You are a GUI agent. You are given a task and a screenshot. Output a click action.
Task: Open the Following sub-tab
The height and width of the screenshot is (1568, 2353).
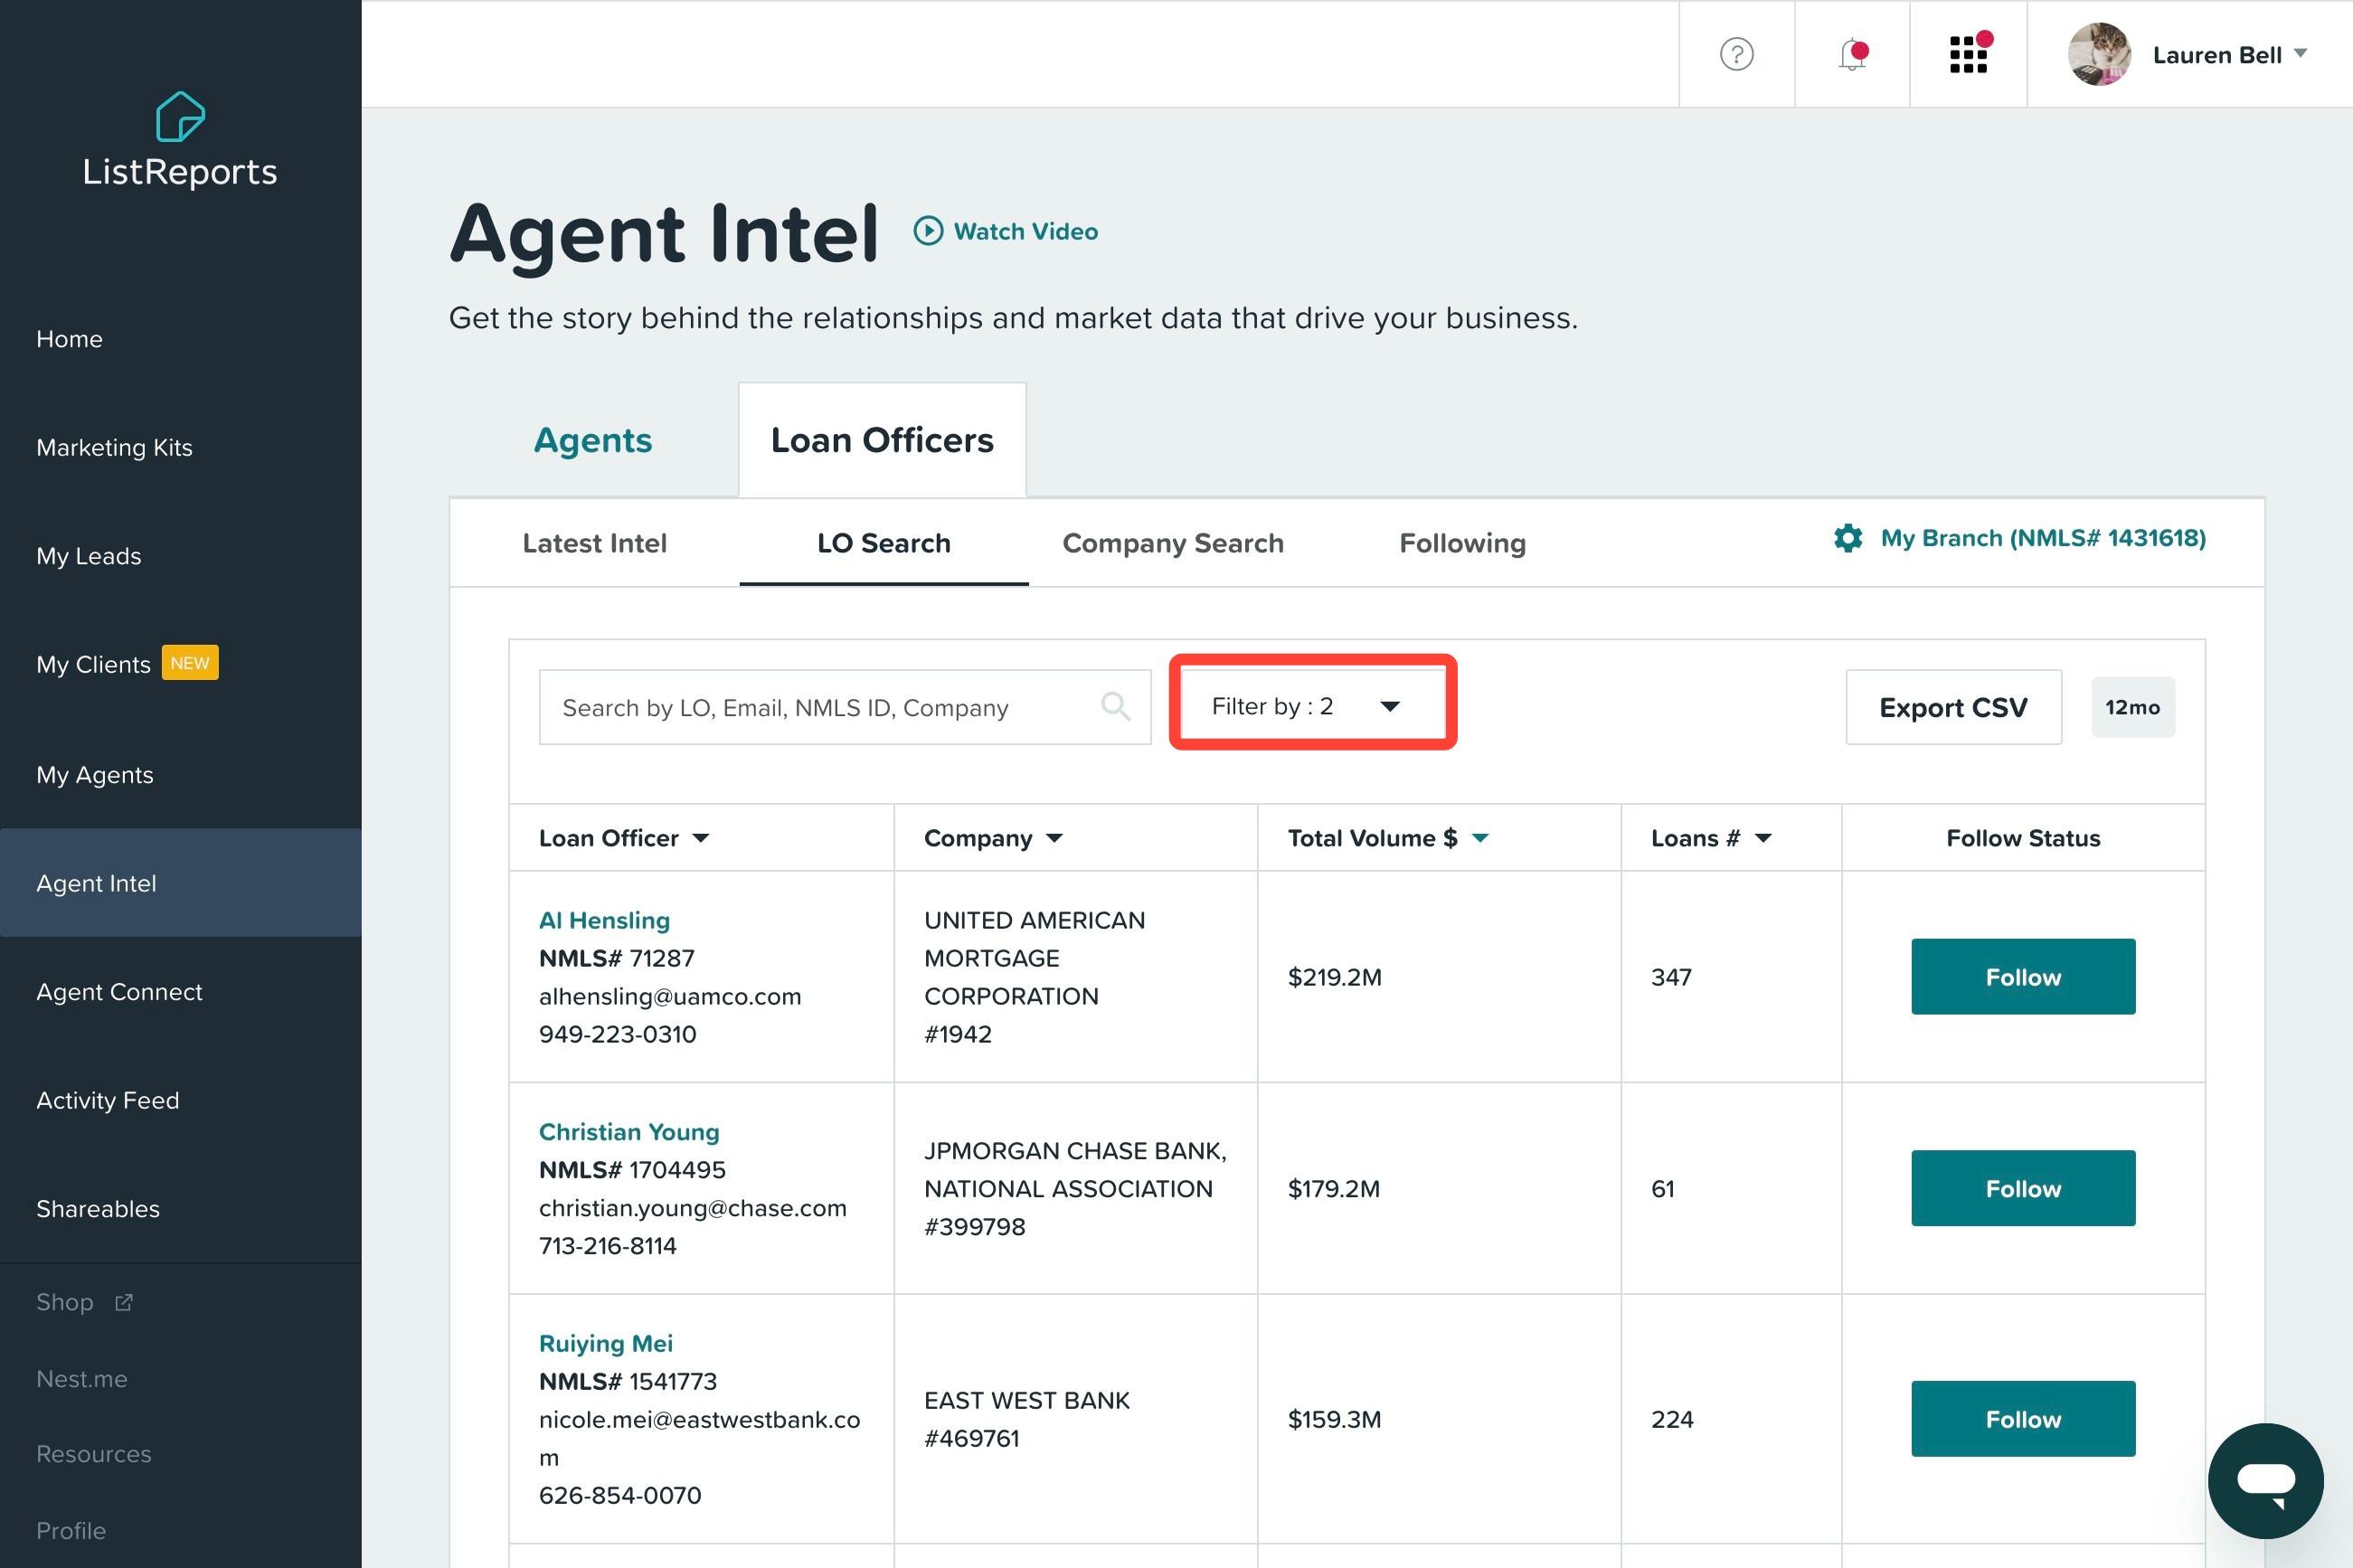pos(1462,543)
